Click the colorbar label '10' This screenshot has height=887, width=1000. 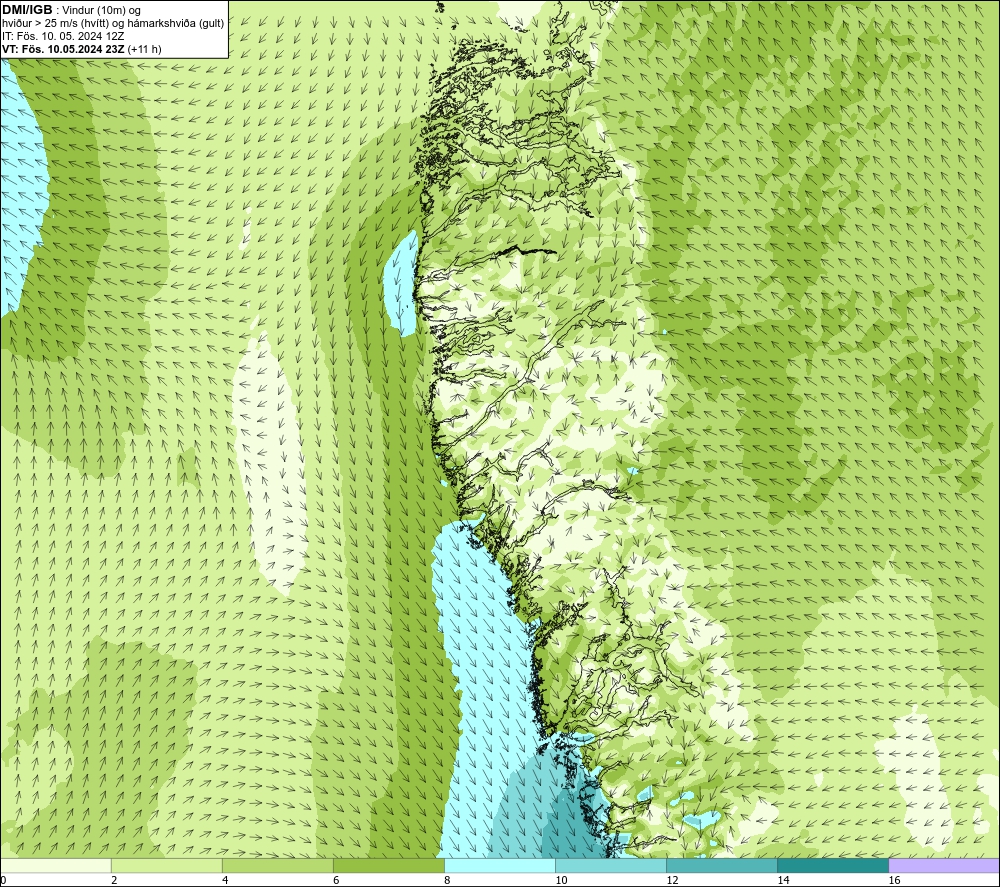561,881
